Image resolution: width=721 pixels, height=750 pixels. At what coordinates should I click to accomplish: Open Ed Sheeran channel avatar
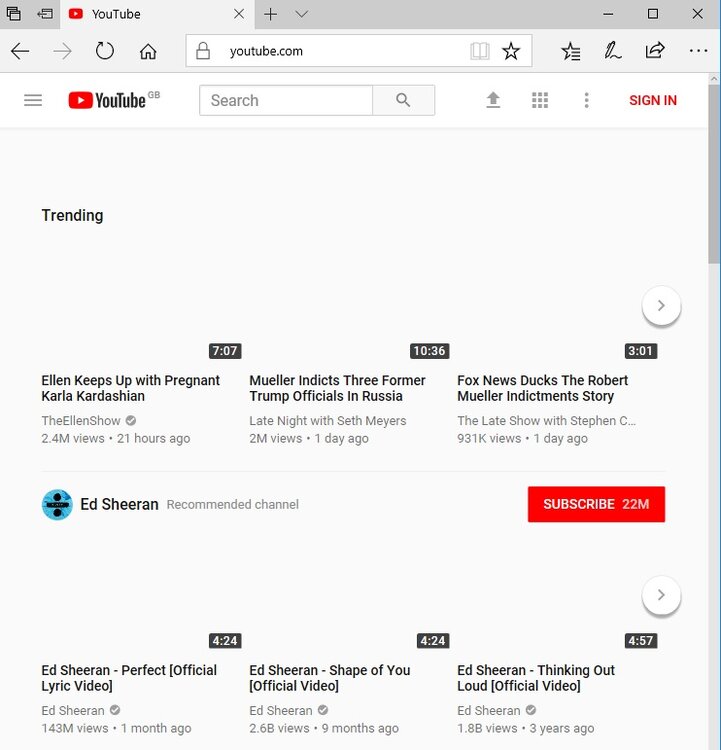point(57,504)
